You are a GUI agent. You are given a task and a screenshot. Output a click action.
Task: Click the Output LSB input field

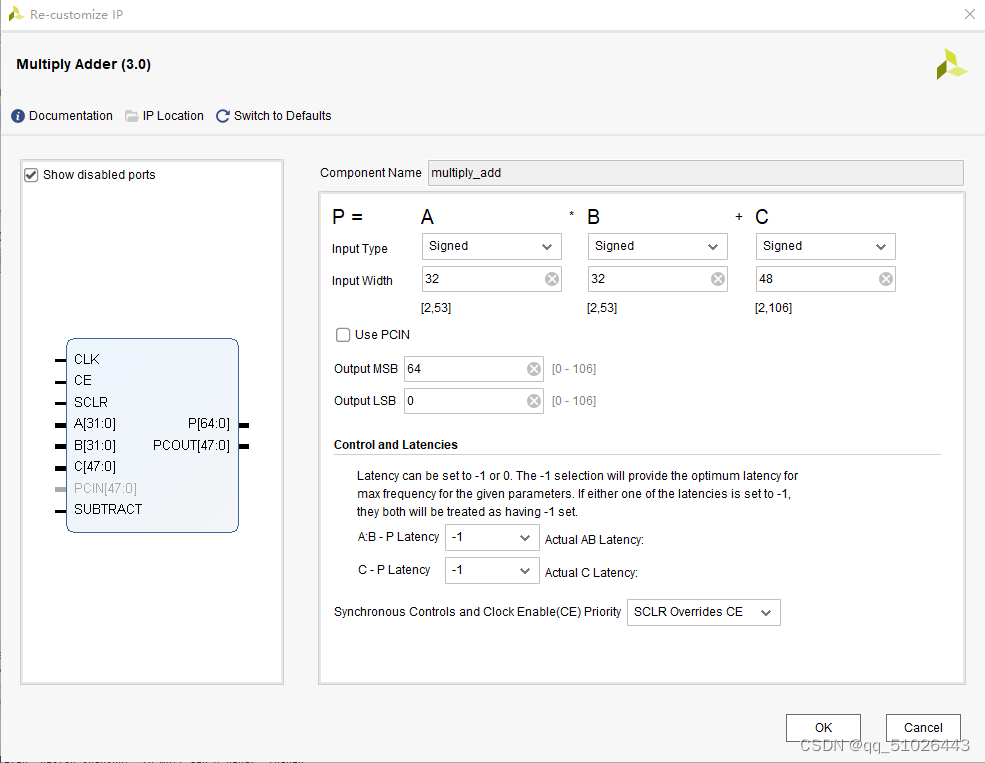coord(474,401)
